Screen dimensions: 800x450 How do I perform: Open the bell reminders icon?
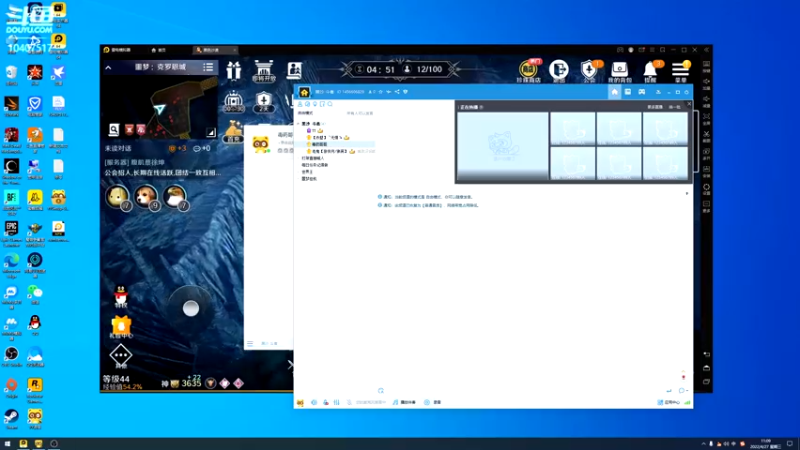(x=650, y=71)
